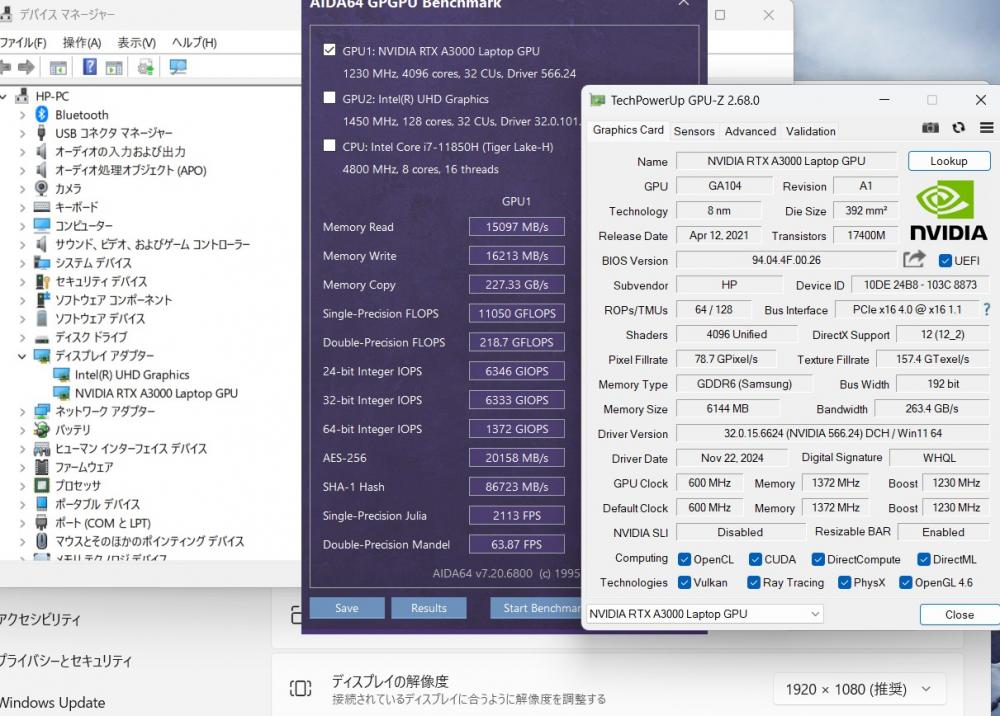Check the CPU Intel Core i7-11850H checkbox
This screenshot has height=716, width=1000.
(x=330, y=146)
